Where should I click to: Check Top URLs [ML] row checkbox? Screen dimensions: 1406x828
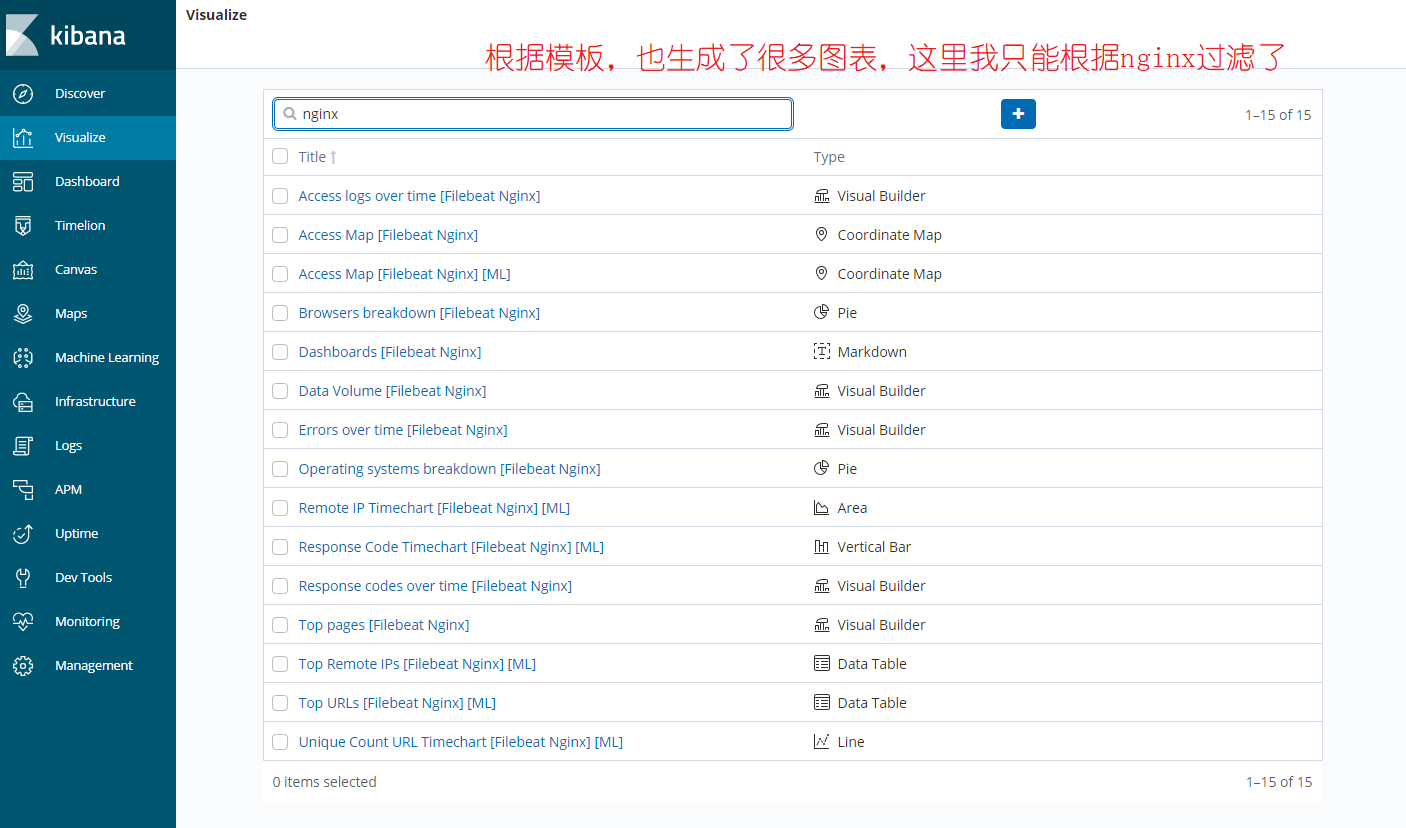click(280, 703)
